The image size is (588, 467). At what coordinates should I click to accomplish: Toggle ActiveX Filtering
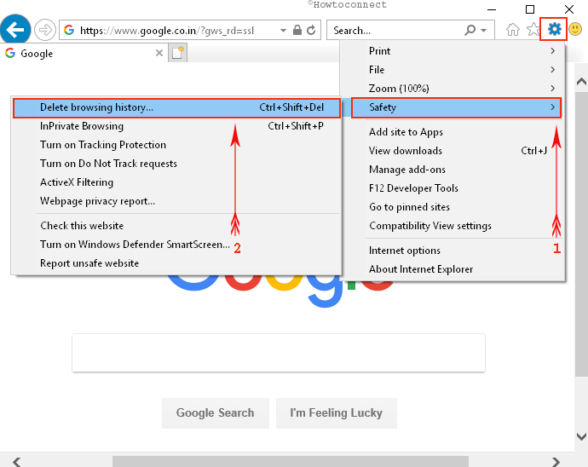177,182
